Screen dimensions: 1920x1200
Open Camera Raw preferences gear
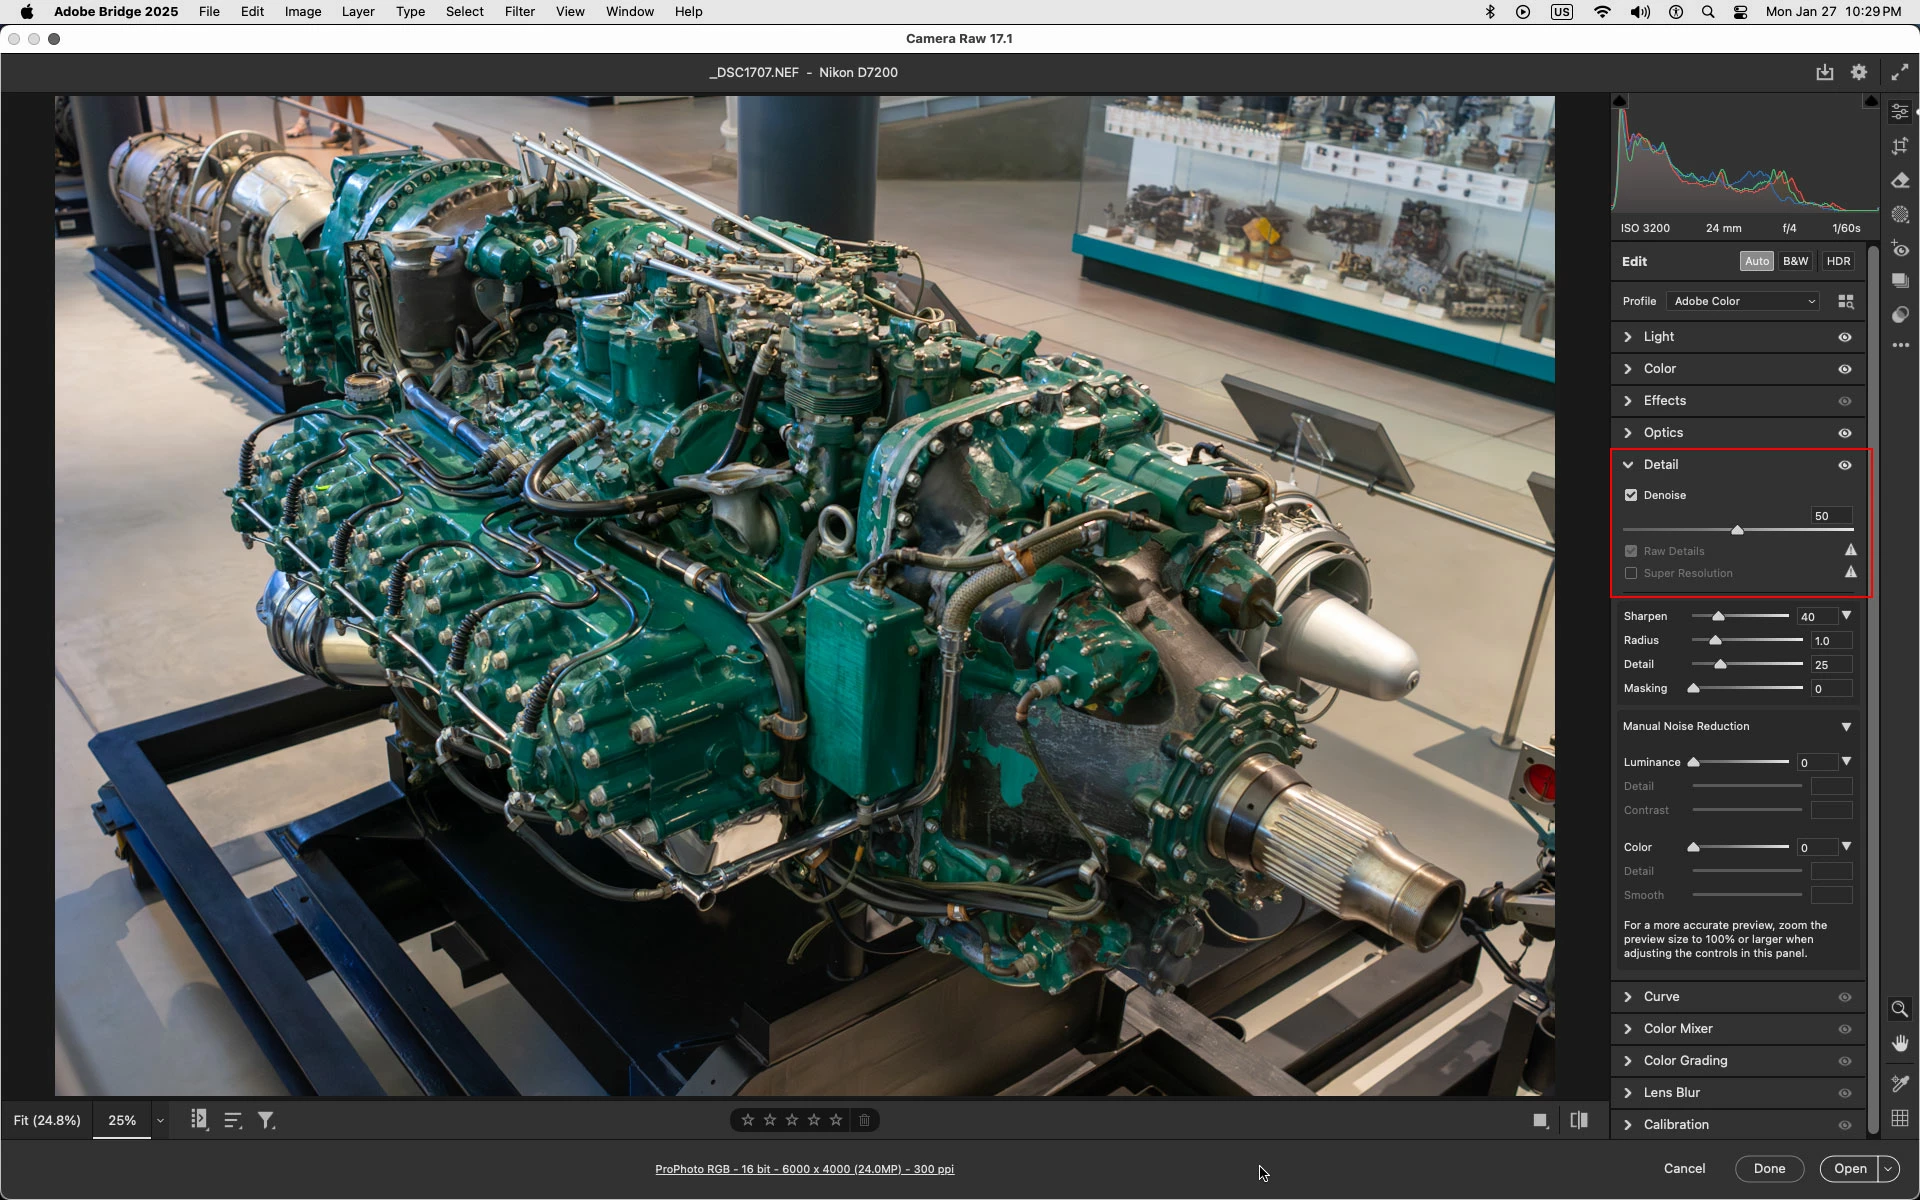pos(1859,72)
